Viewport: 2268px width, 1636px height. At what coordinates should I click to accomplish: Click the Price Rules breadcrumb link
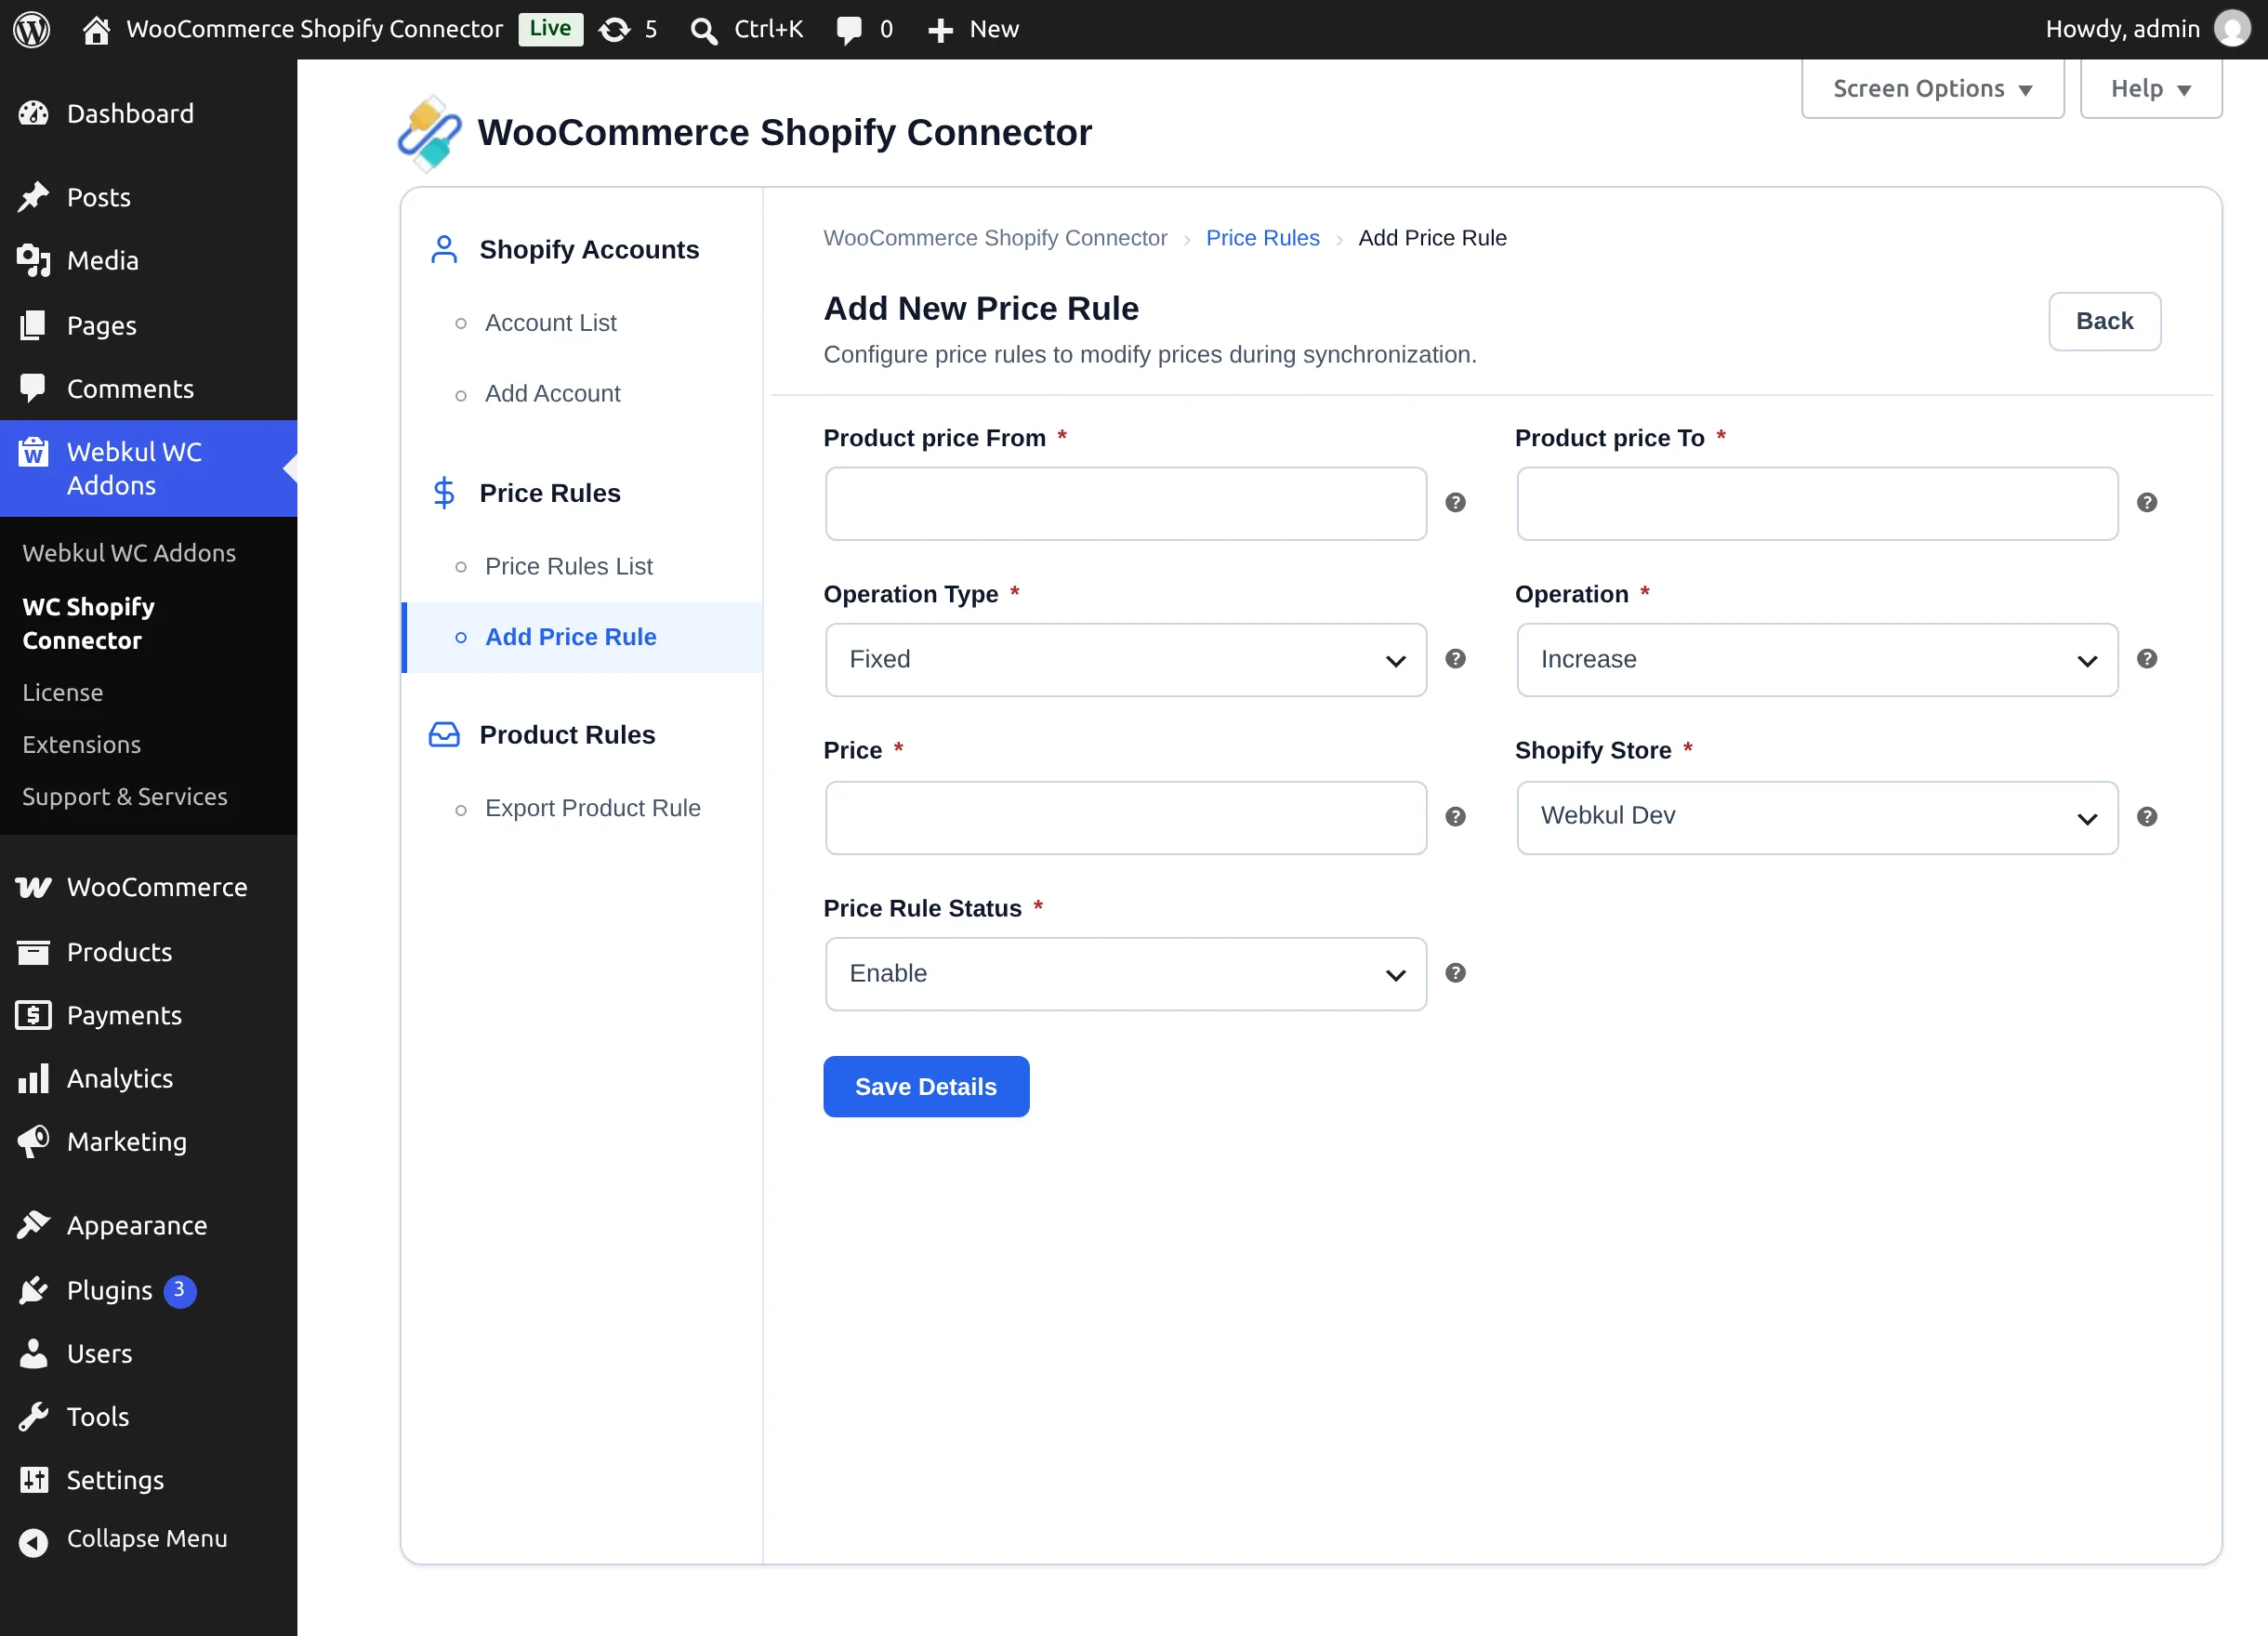coord(1262,238)
